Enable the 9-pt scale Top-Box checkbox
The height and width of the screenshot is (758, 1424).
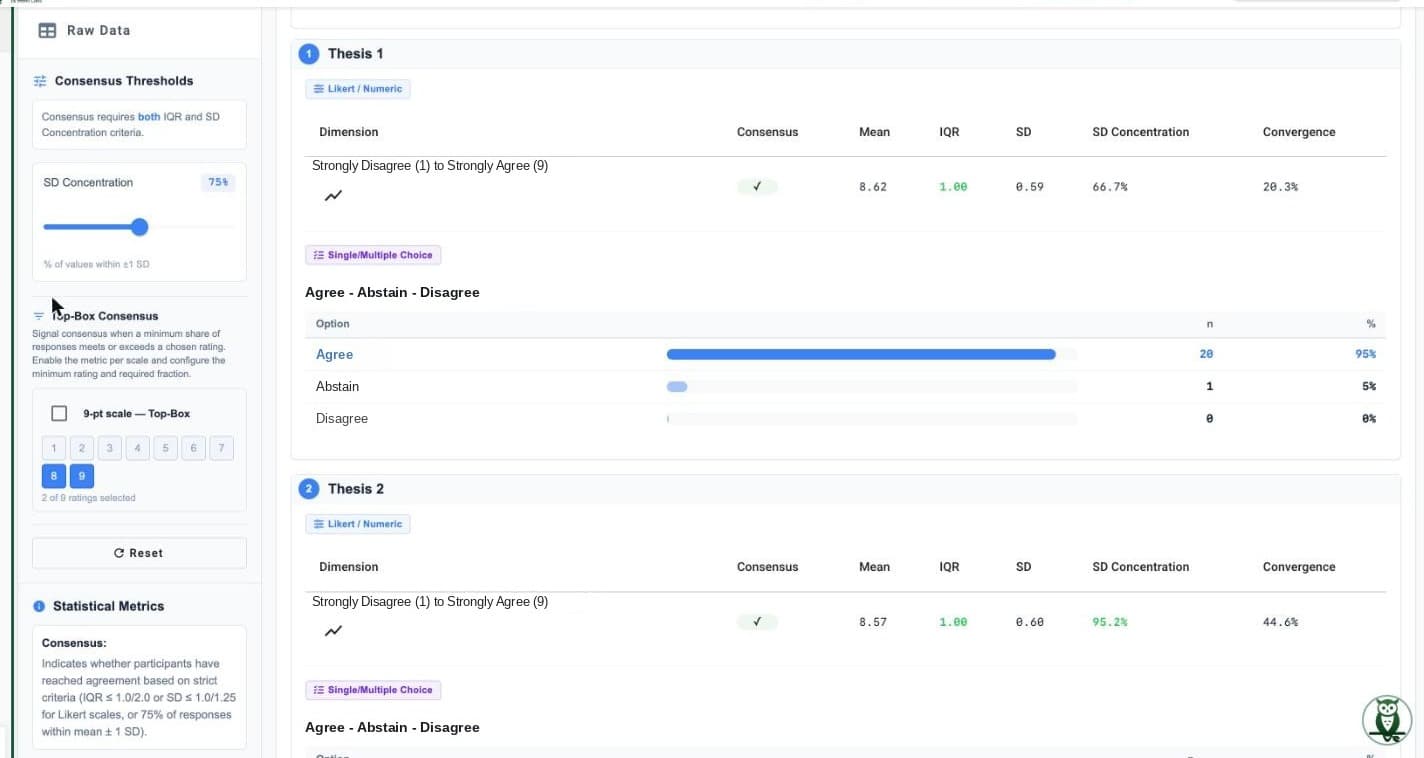(x=59, y=413)
